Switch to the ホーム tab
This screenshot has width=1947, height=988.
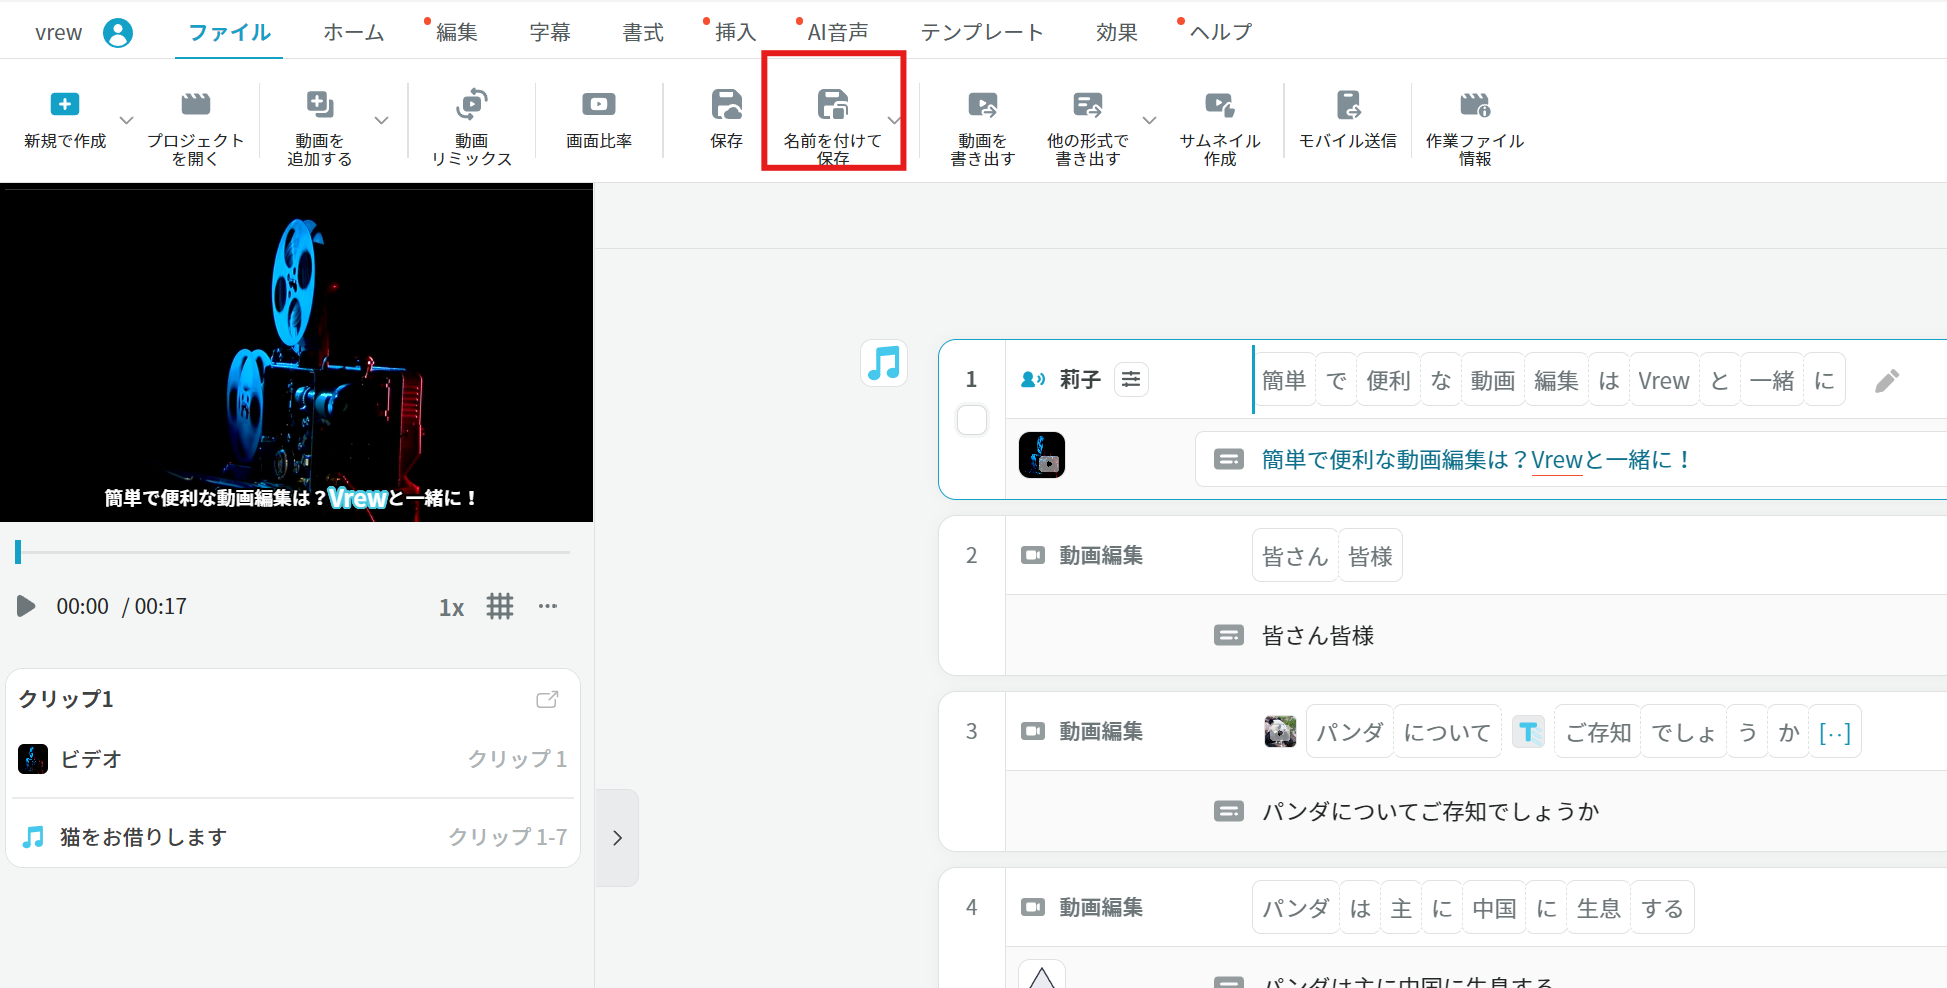354,32
